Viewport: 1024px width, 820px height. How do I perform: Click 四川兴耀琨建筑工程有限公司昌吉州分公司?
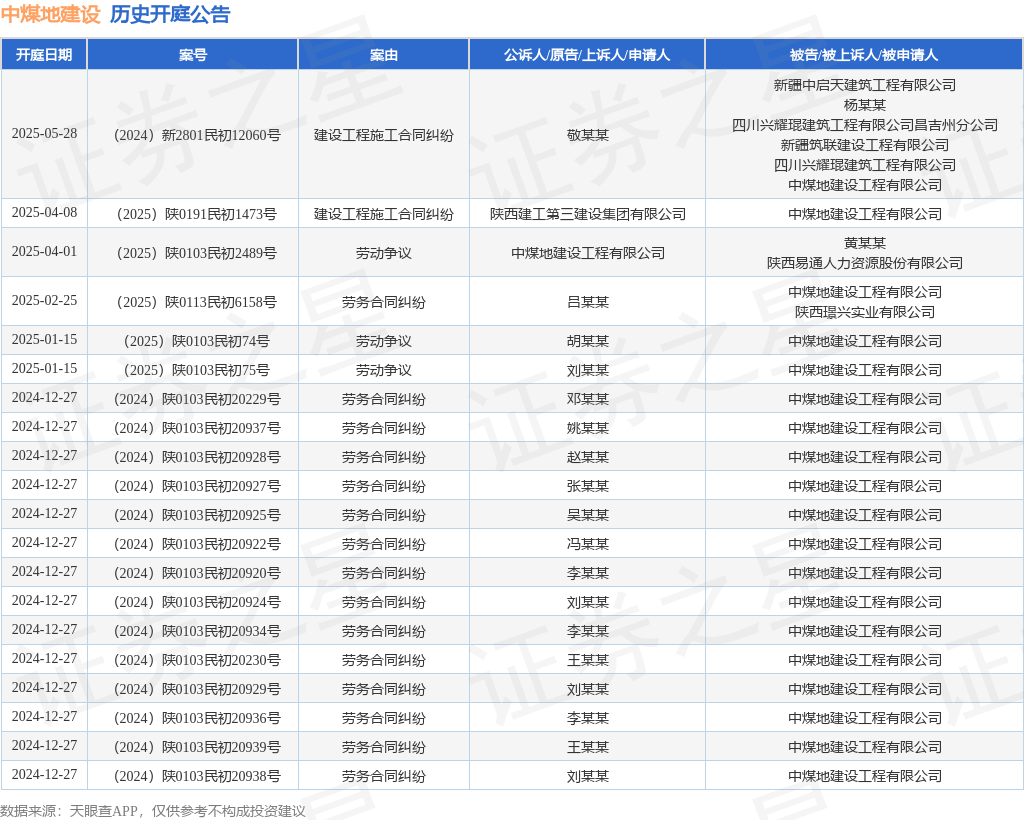pyautogui.click(x=865, y=125)
